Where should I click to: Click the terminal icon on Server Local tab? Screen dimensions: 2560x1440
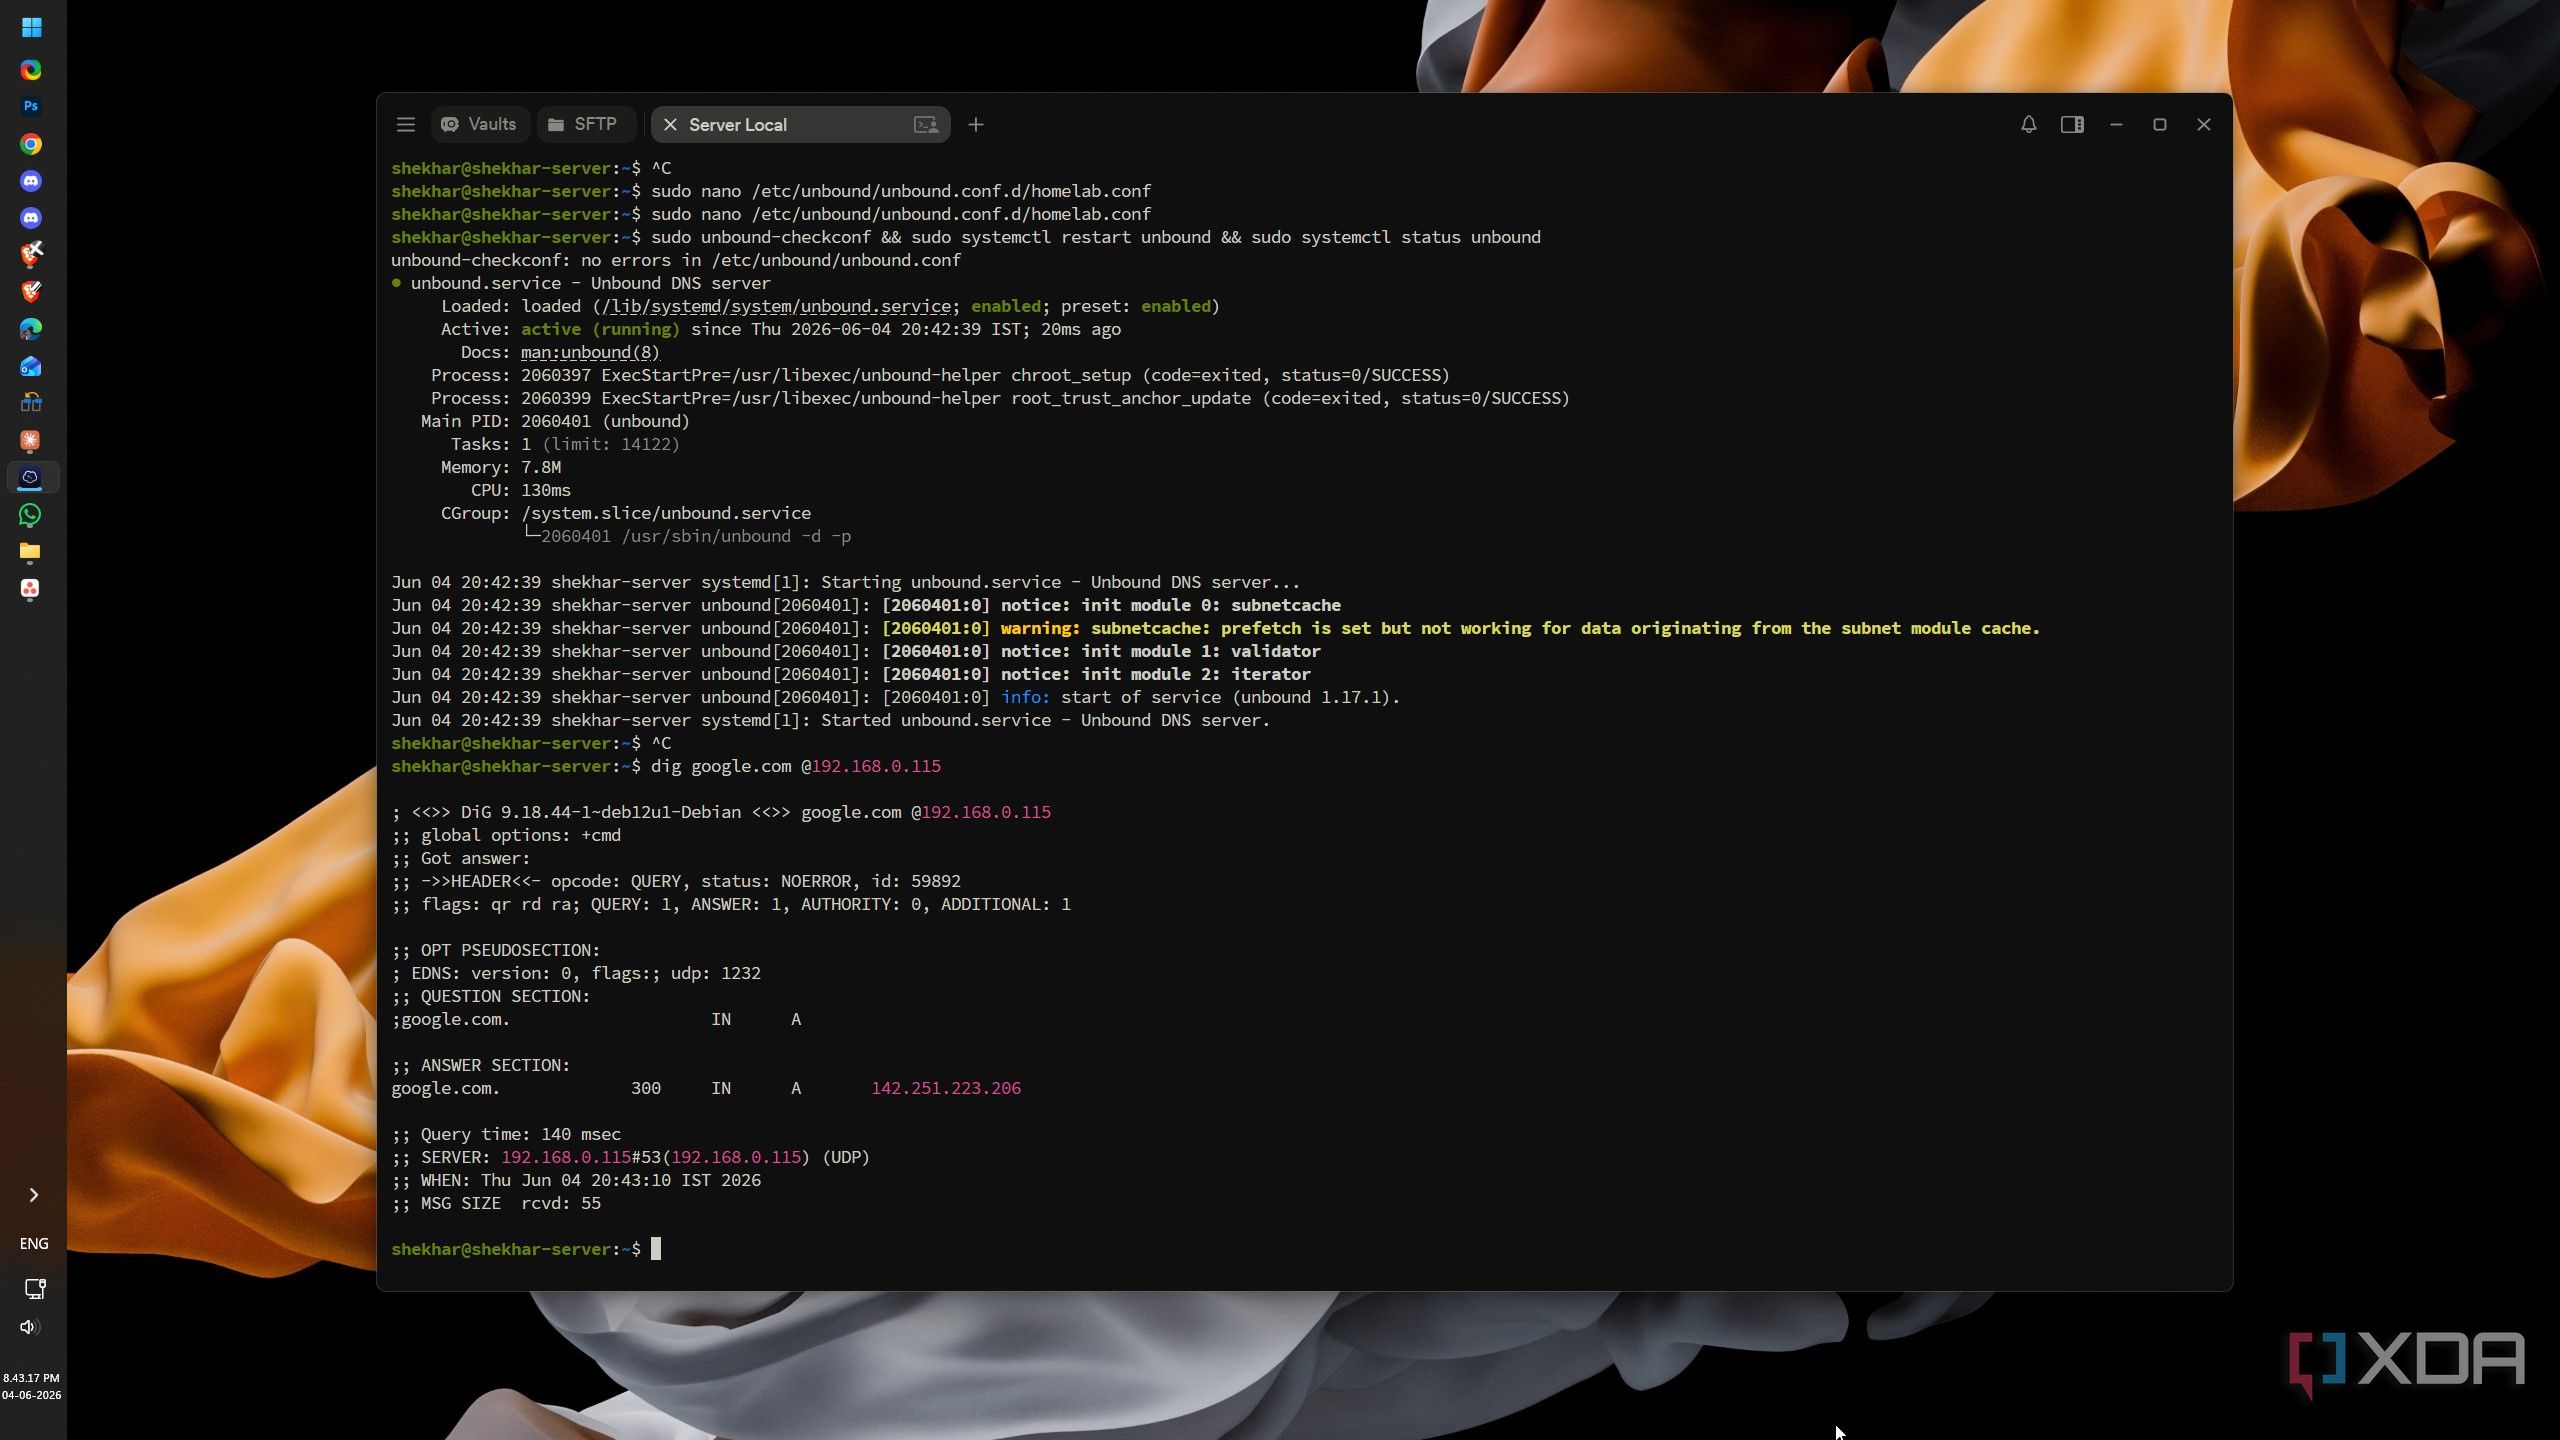pyautogui.click(x=926, y=125)
